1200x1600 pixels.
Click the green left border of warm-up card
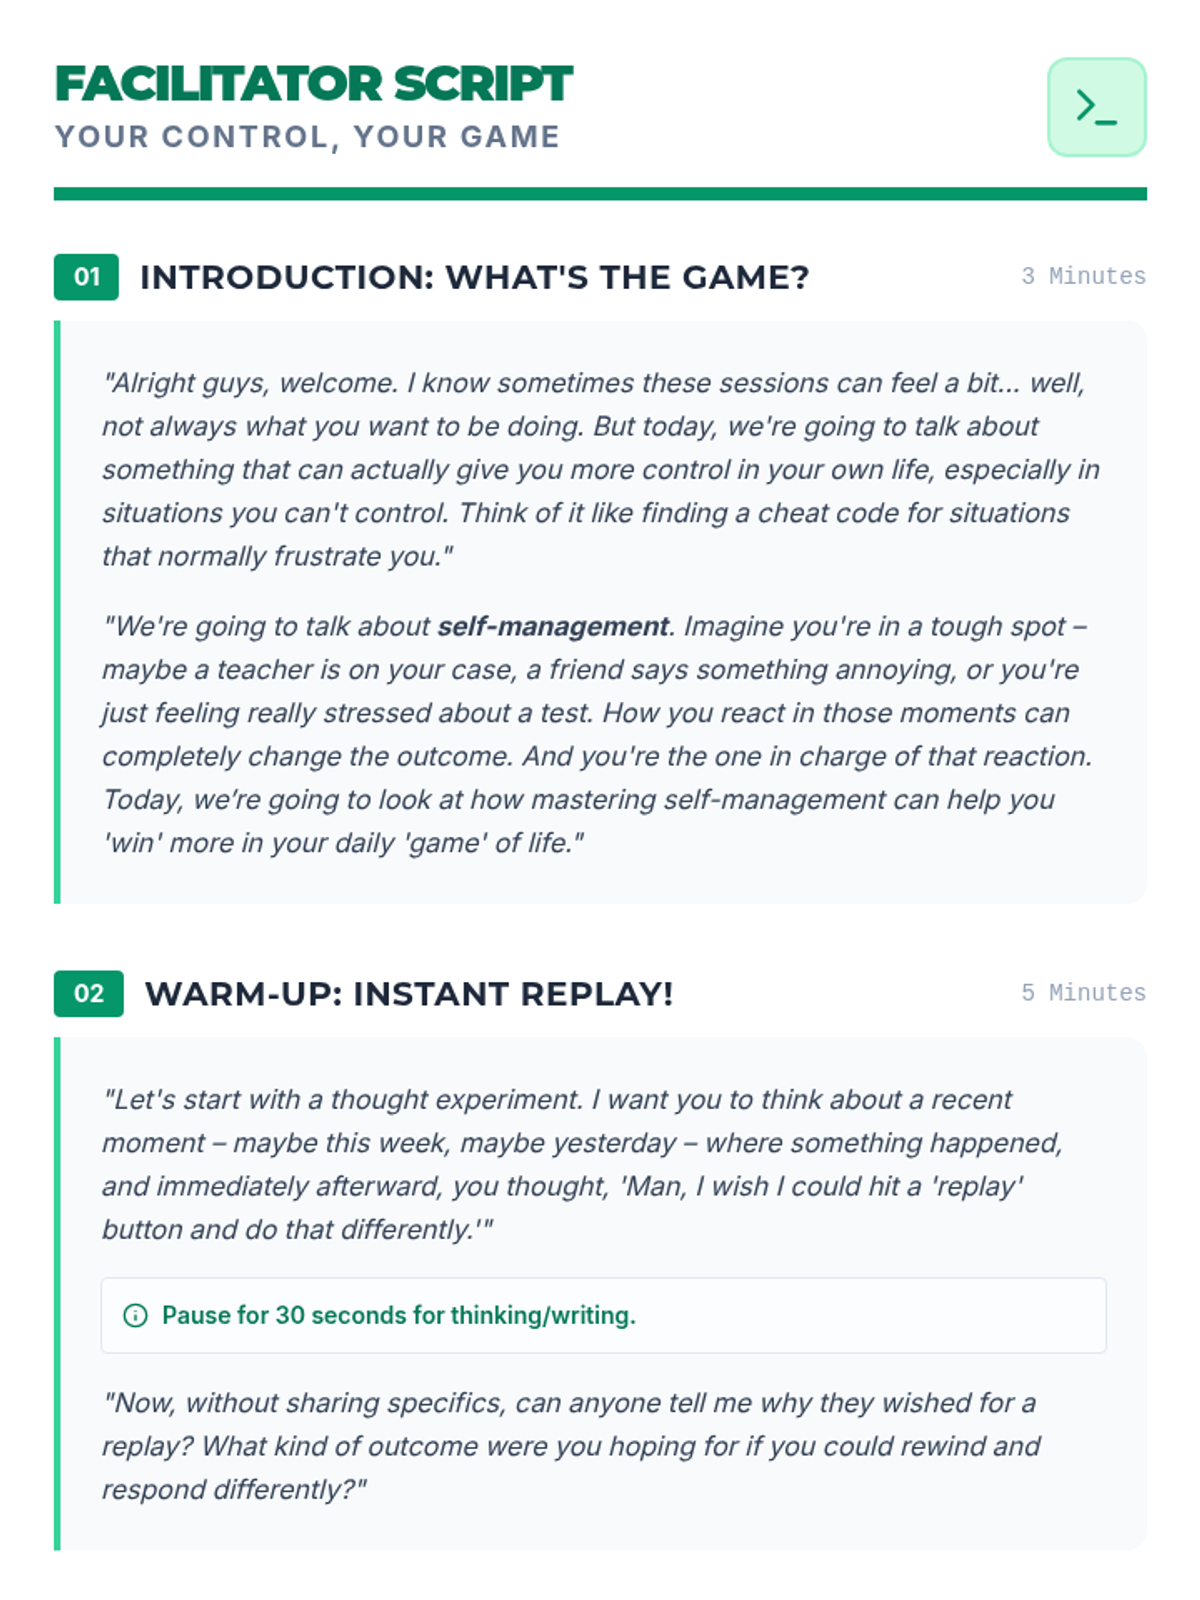point(57,1294)
